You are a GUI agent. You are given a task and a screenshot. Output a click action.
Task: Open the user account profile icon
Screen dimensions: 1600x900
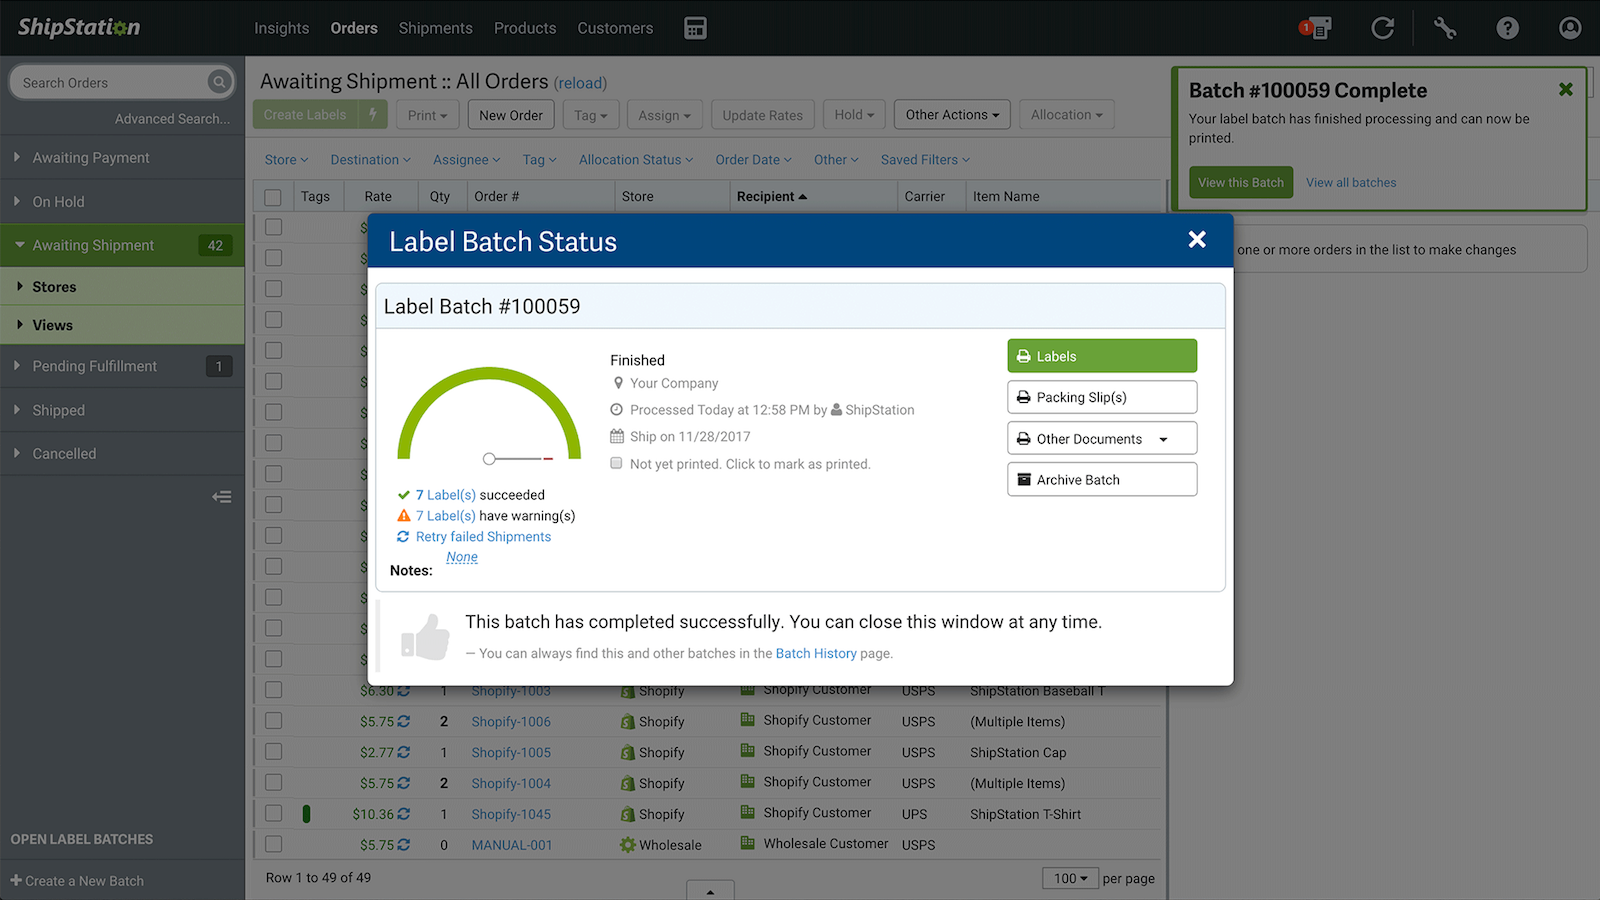pyautogui.click(x=1570, y=28)
